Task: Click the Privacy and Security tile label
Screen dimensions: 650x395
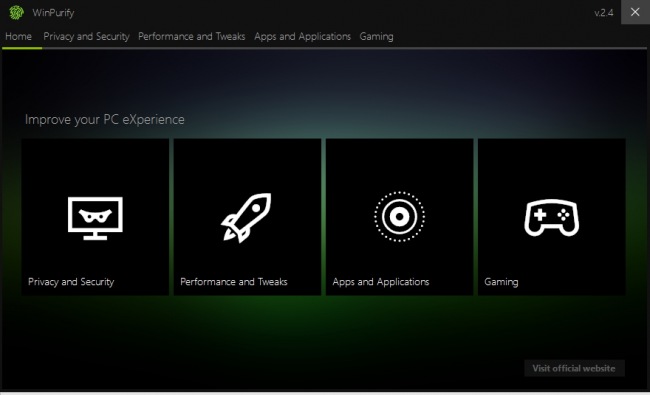Action: pyautogui.click(x=71, y=282)
